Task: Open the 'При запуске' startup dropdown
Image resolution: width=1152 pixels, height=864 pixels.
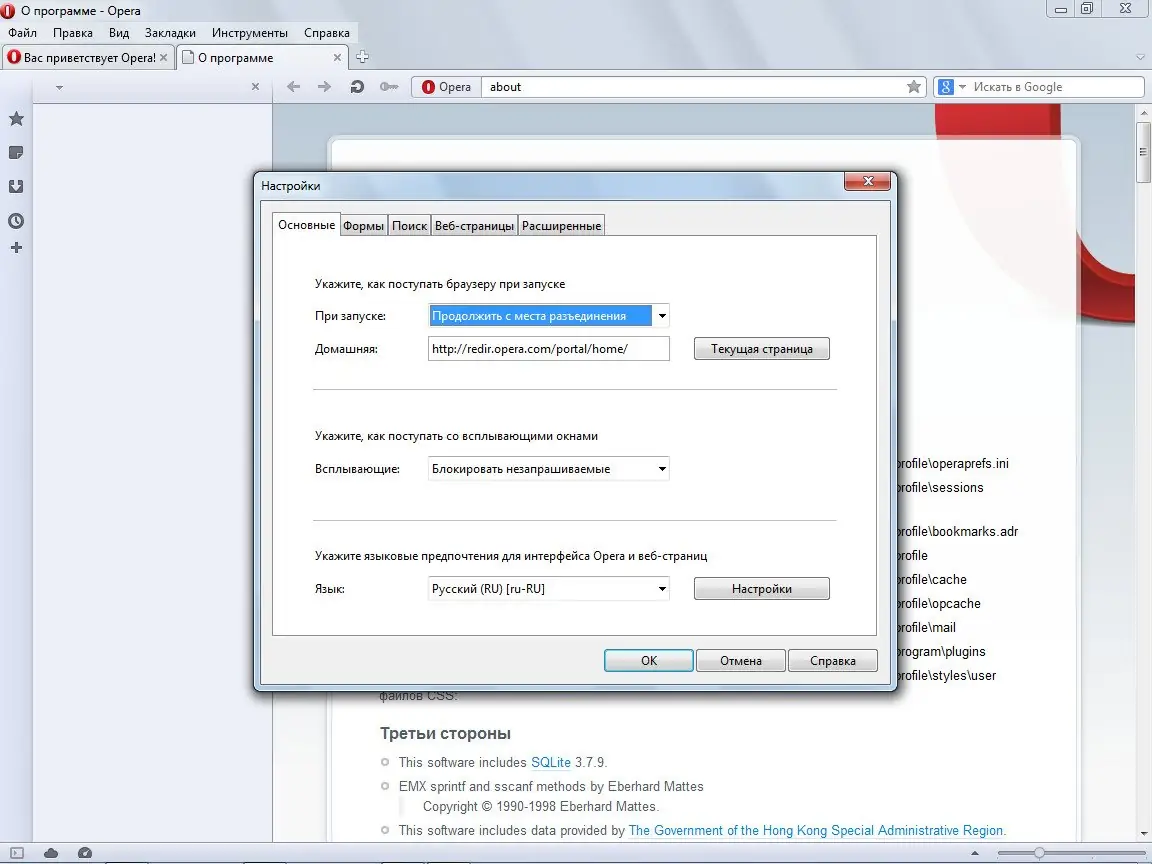Action: [661, 316]
